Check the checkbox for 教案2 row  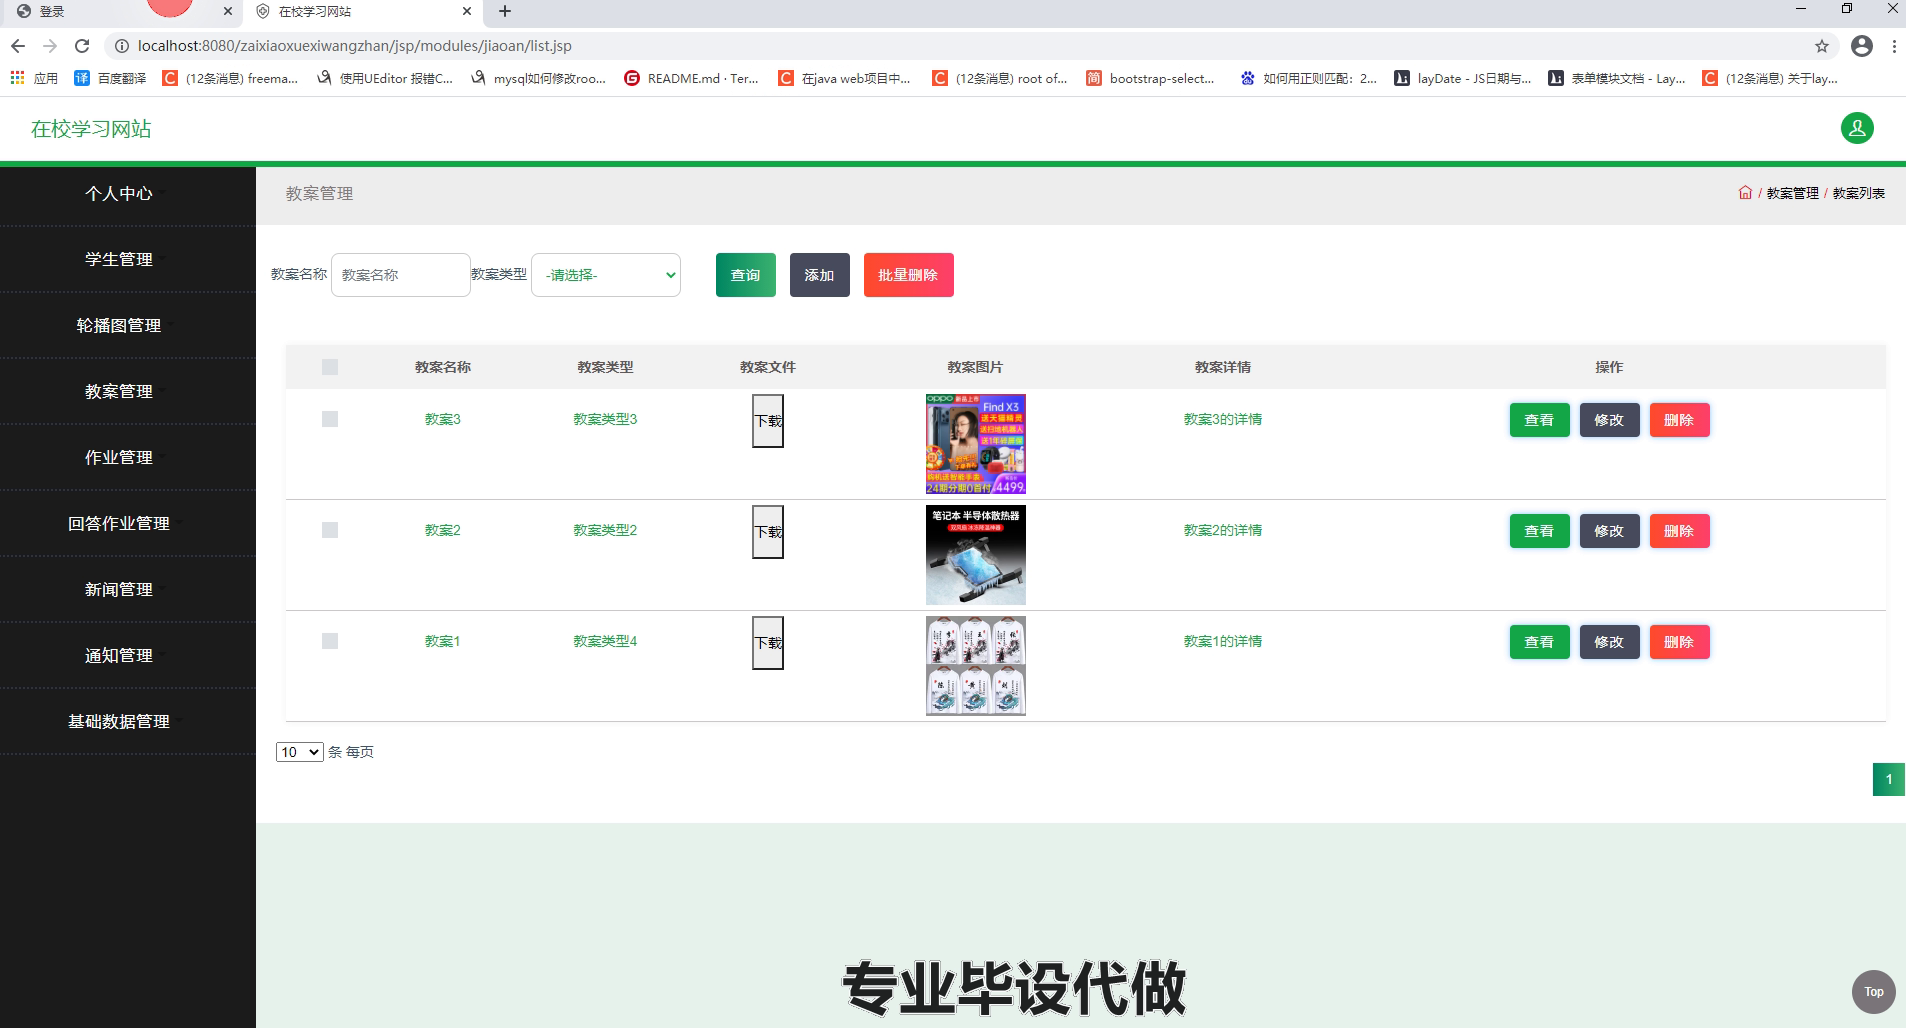click(x=330, y=530)
